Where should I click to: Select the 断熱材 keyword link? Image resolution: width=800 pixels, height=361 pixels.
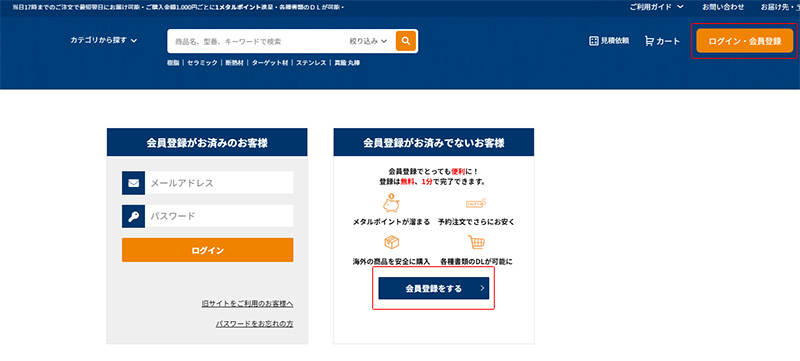click(x=235, y=63)
